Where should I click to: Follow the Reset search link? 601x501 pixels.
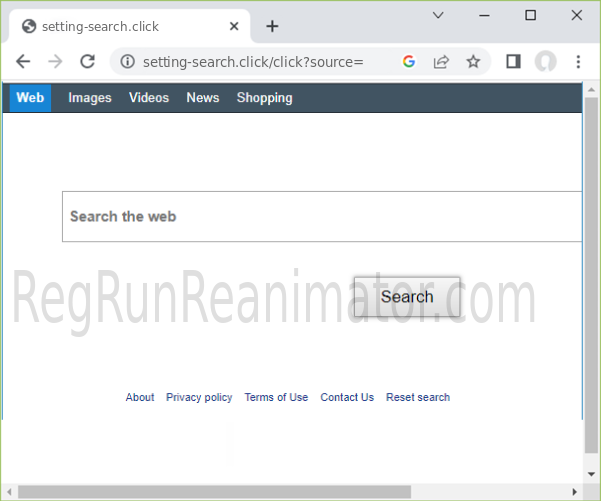pos(418,397)
